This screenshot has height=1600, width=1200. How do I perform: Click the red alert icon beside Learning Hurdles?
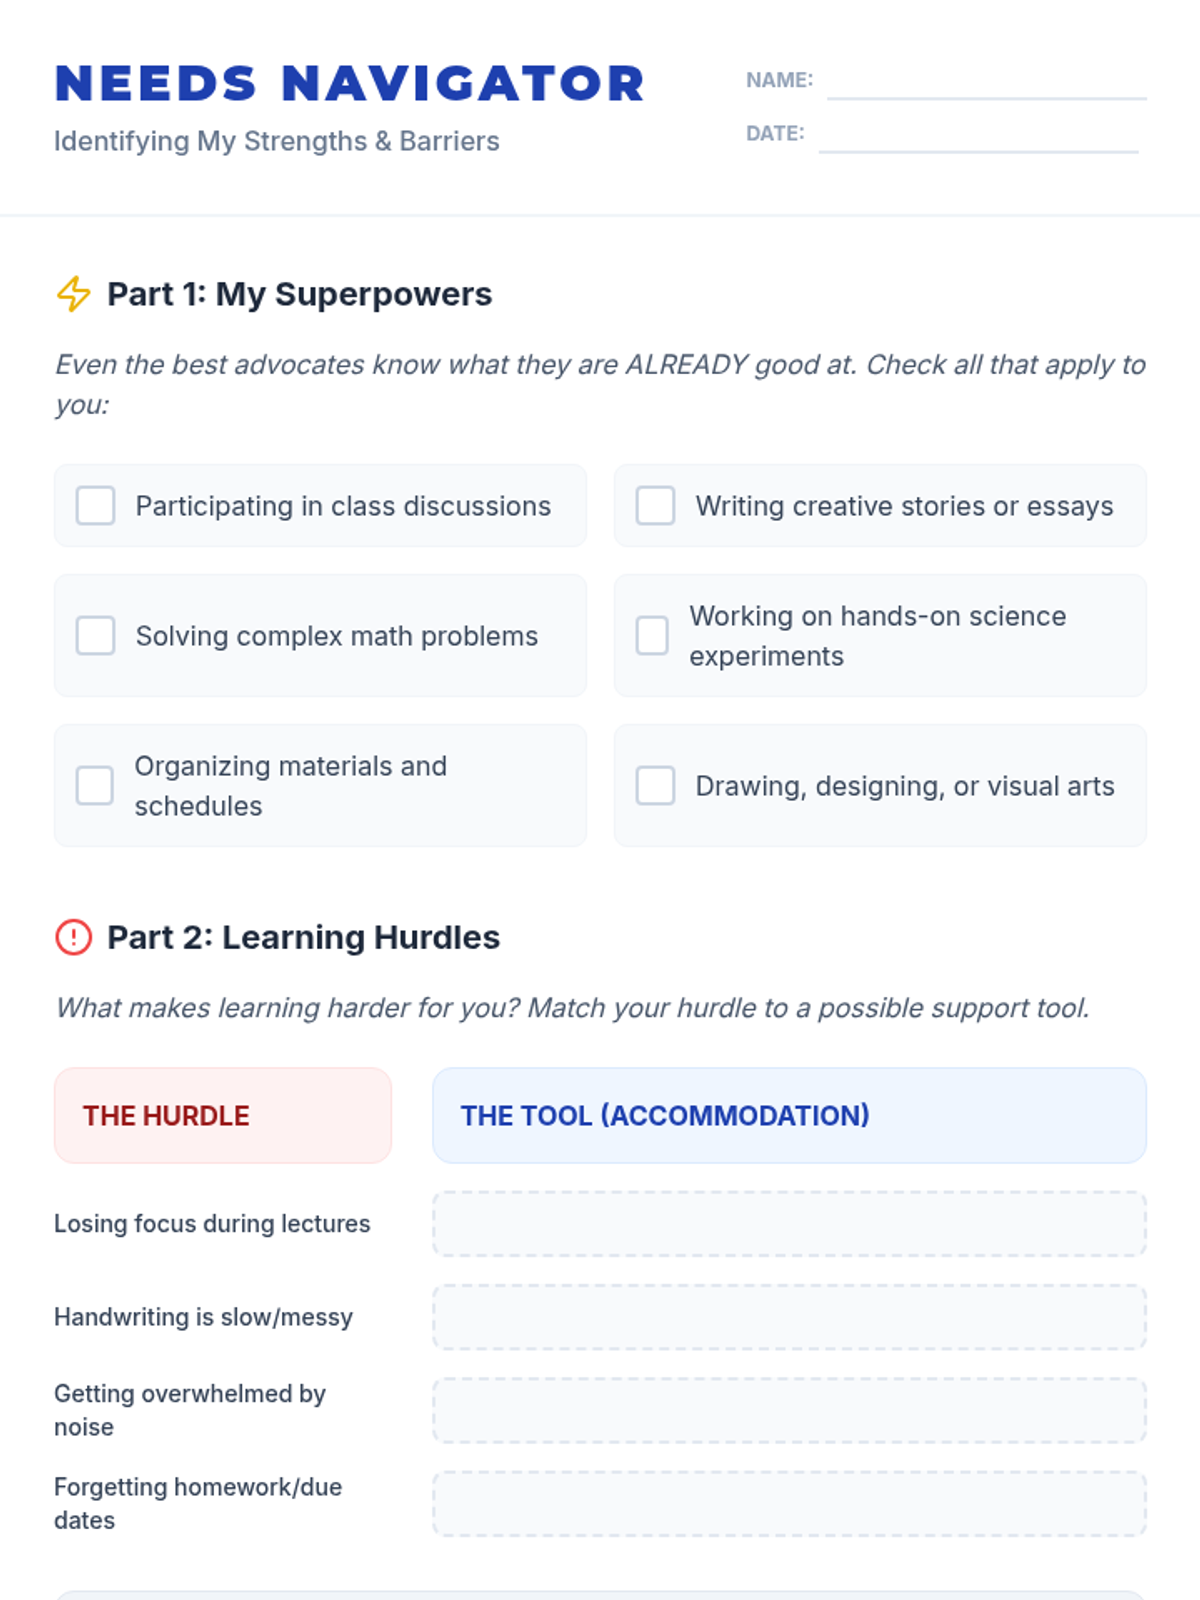[73, 937]
